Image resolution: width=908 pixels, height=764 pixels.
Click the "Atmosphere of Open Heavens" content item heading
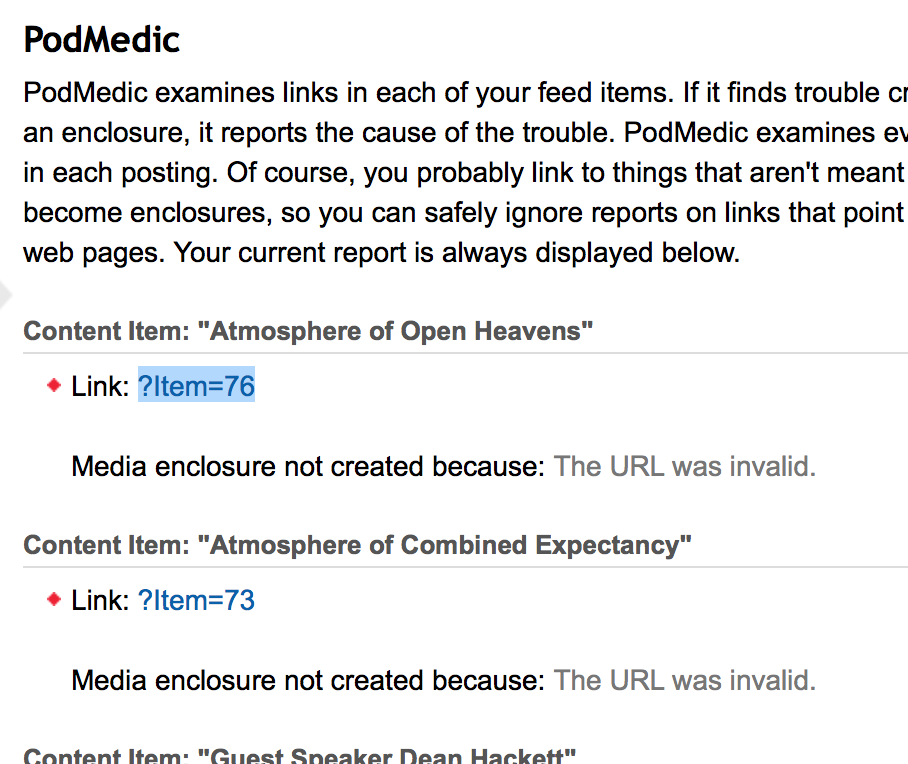click(x=308, y=331)
